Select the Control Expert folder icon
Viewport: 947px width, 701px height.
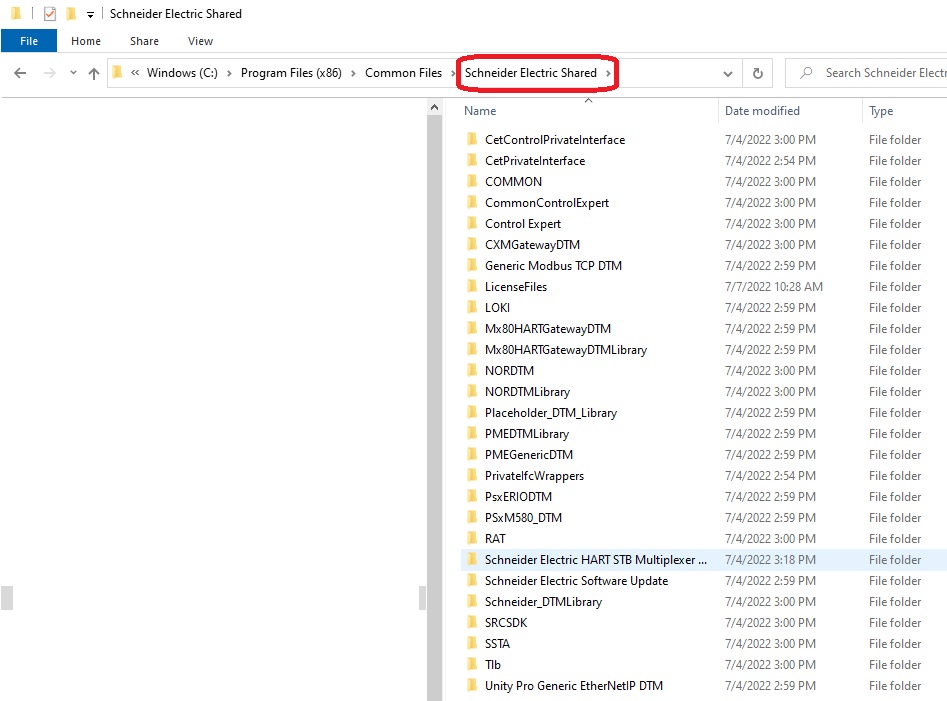[472, 223]
